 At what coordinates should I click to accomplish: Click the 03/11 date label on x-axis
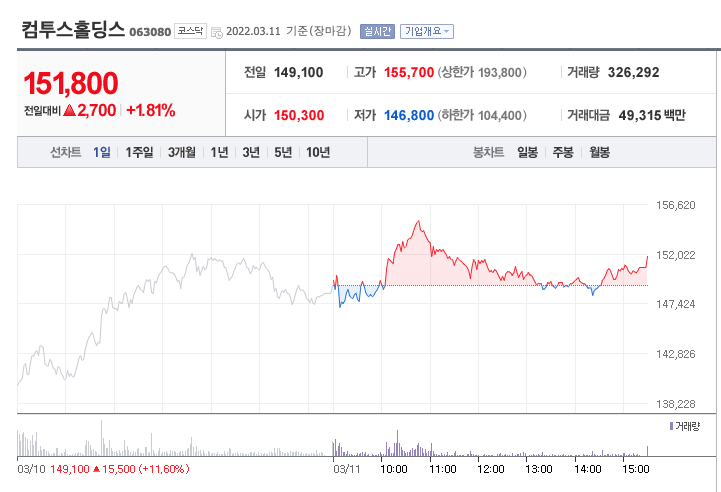(x=347, y=469)
